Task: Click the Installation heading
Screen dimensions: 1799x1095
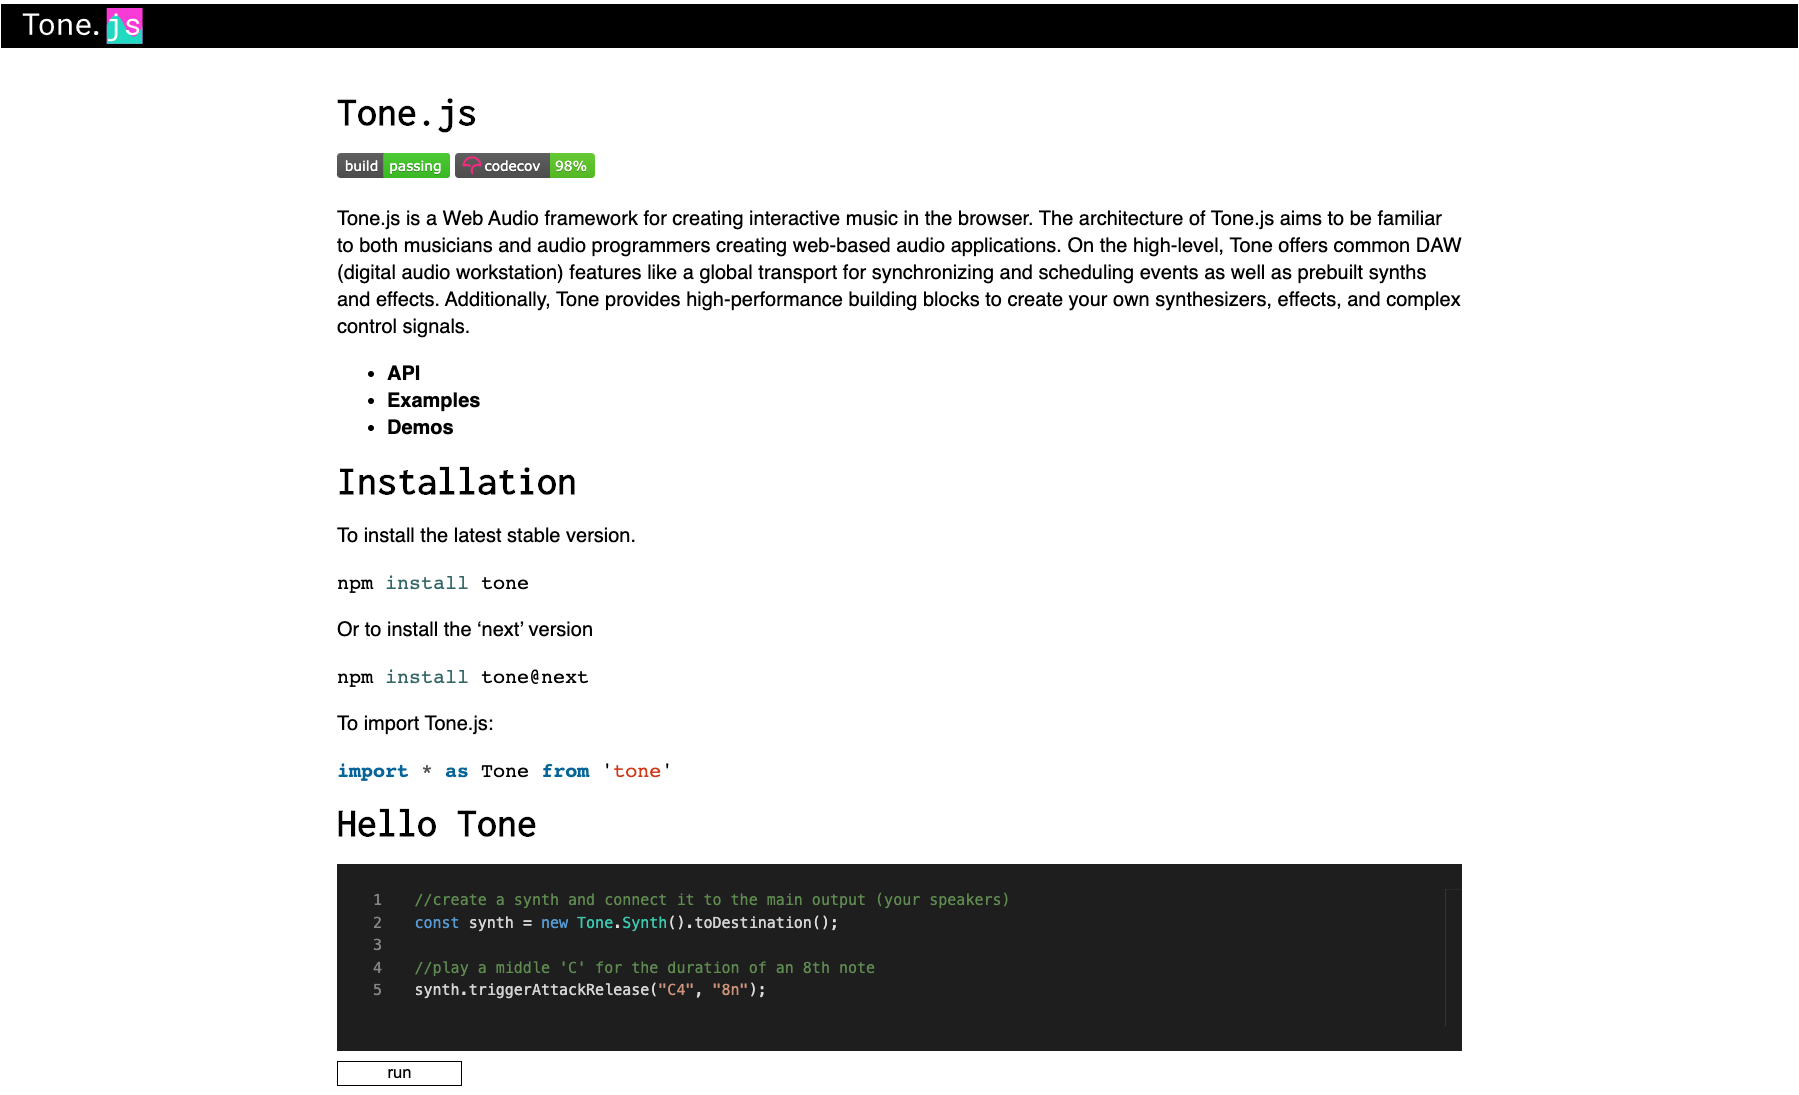Action: [x=456, y=482]
